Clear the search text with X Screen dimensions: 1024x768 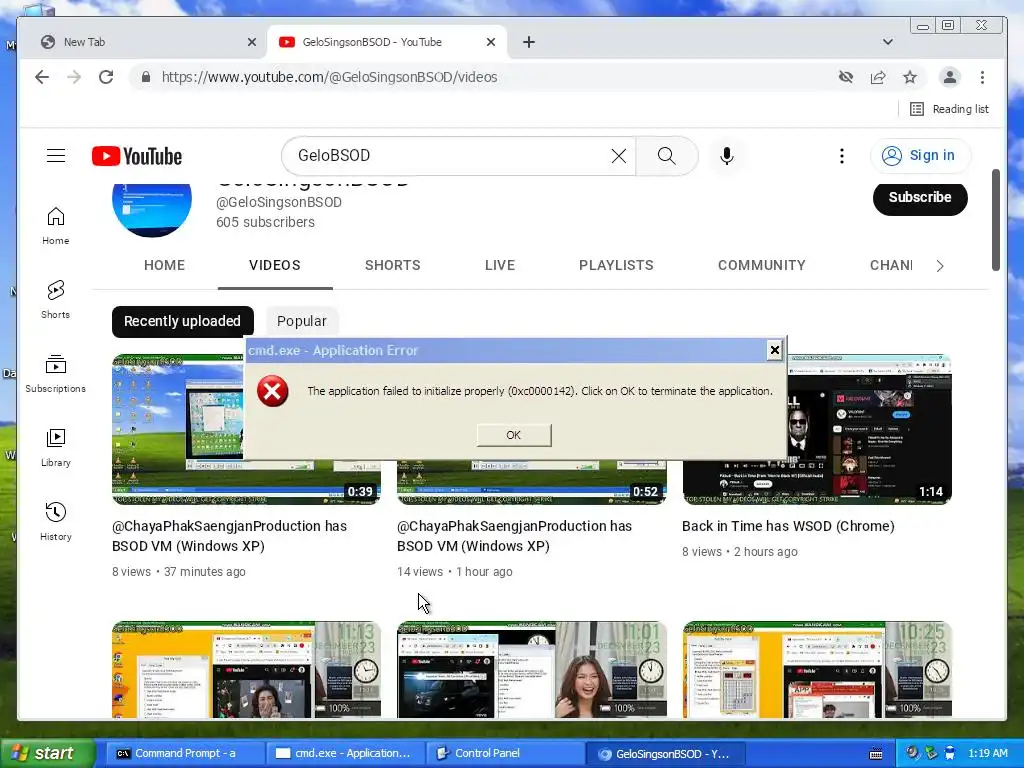[x=618, y=155]
